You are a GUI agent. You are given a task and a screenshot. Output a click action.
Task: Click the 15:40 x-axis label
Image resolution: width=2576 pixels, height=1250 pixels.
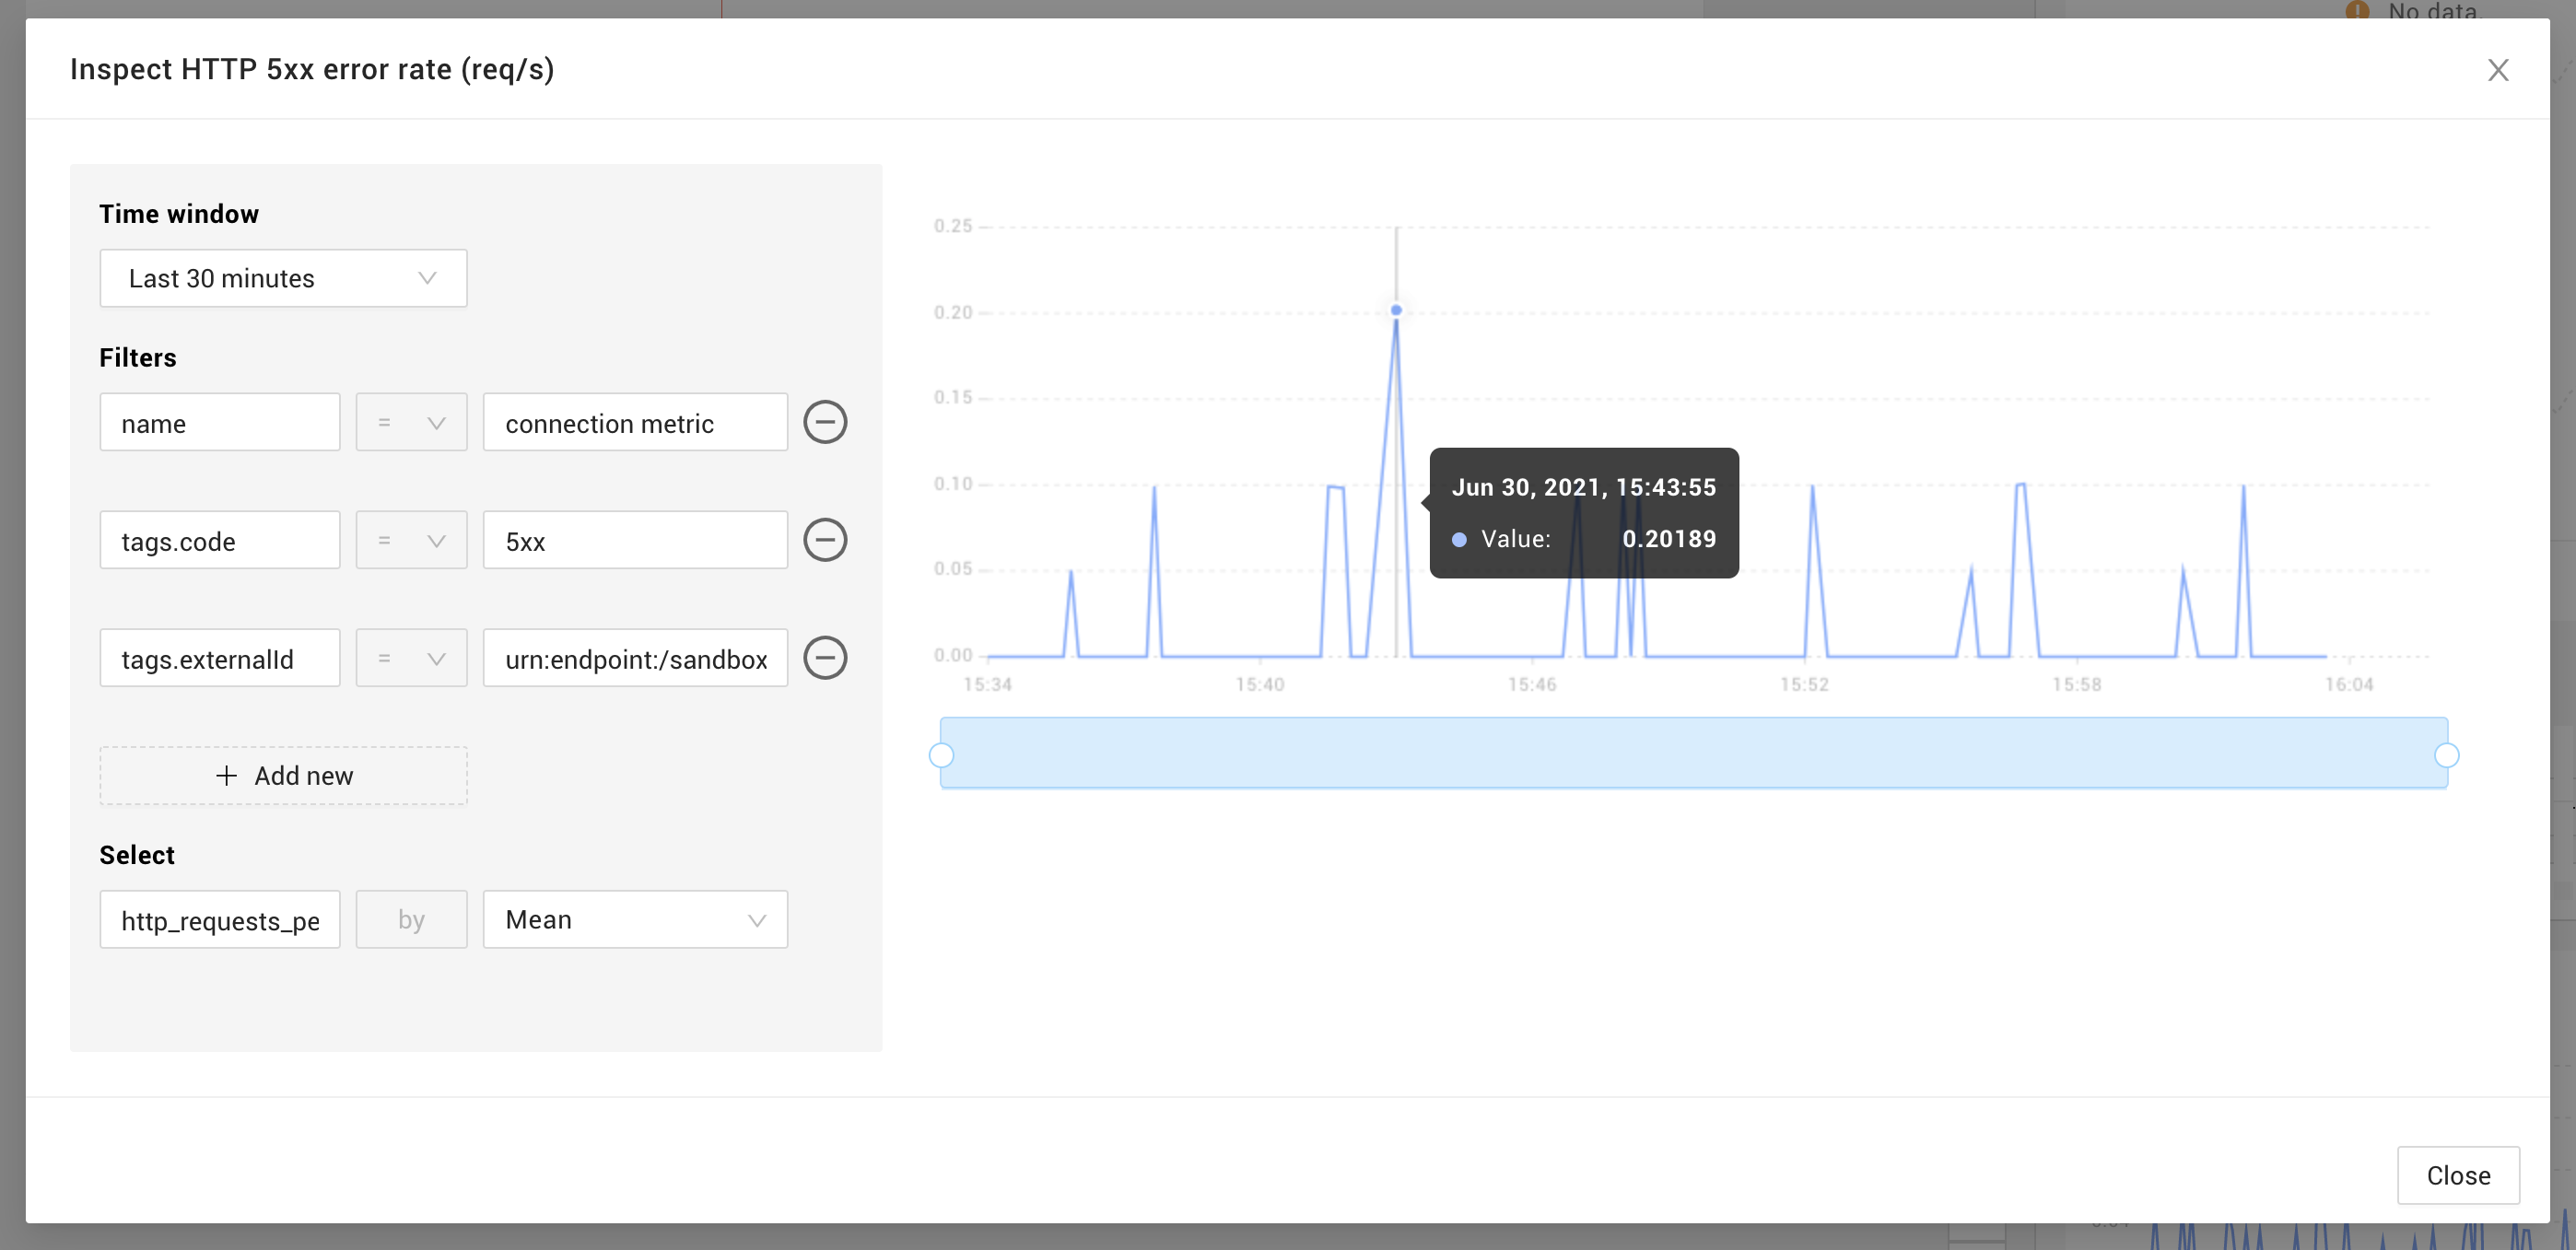coord(1259,684)
